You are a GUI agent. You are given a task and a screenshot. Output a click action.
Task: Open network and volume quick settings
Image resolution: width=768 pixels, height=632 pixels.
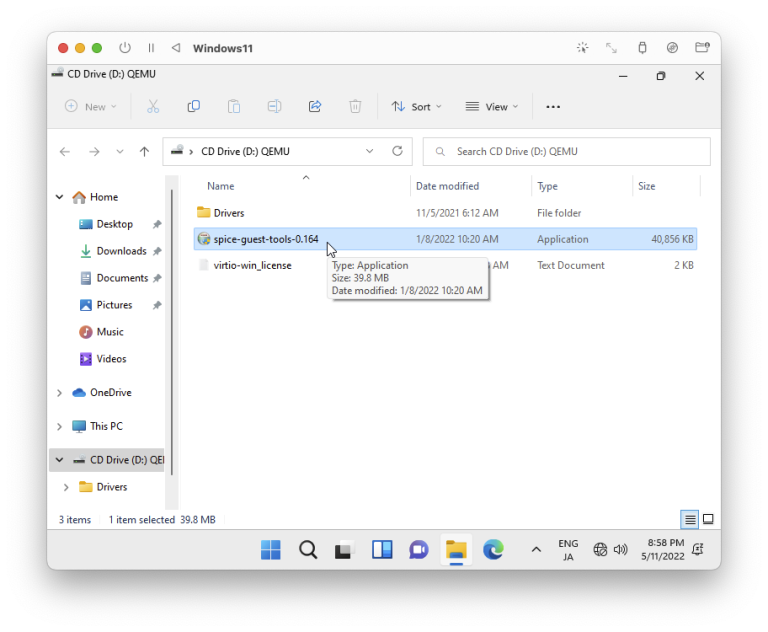tap(610, 550)
